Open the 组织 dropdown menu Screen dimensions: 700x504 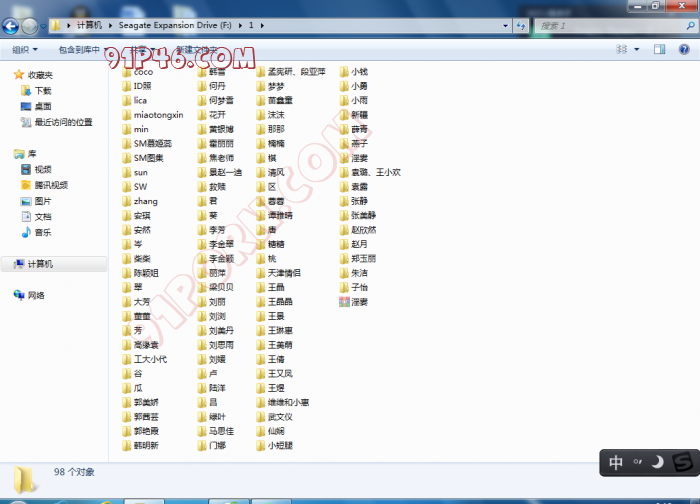click(x=24, y=48)
